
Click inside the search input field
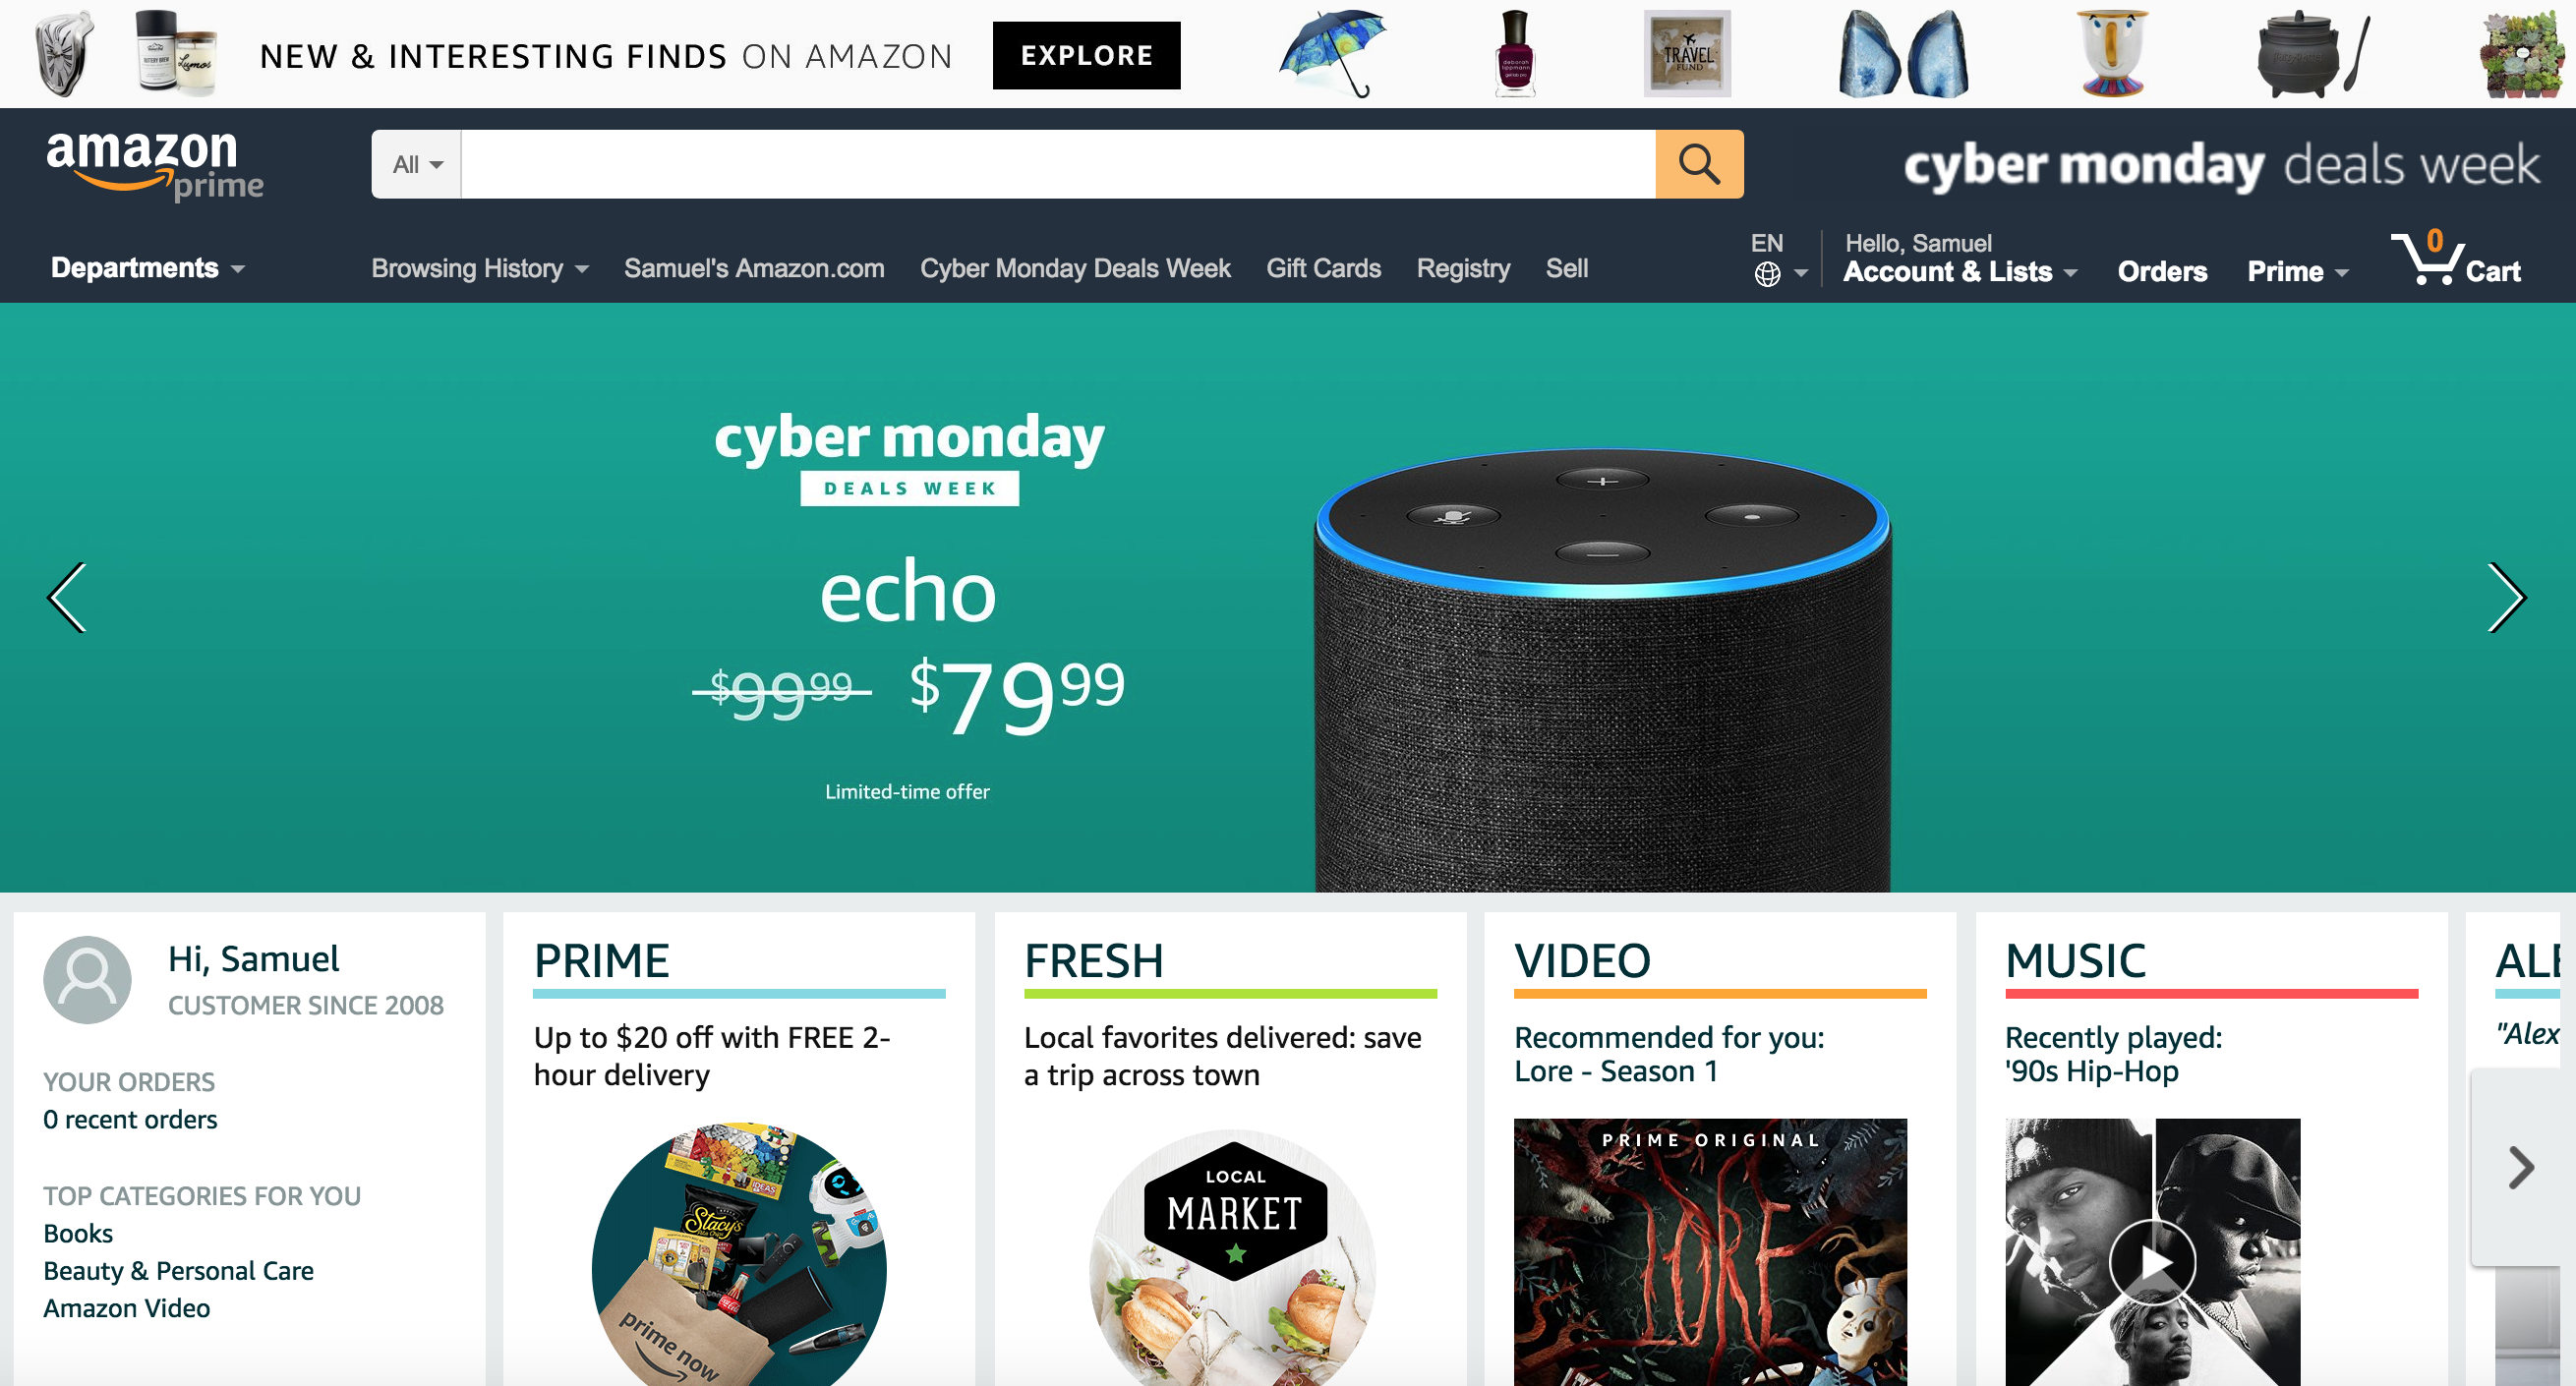tap(1058, 164)
